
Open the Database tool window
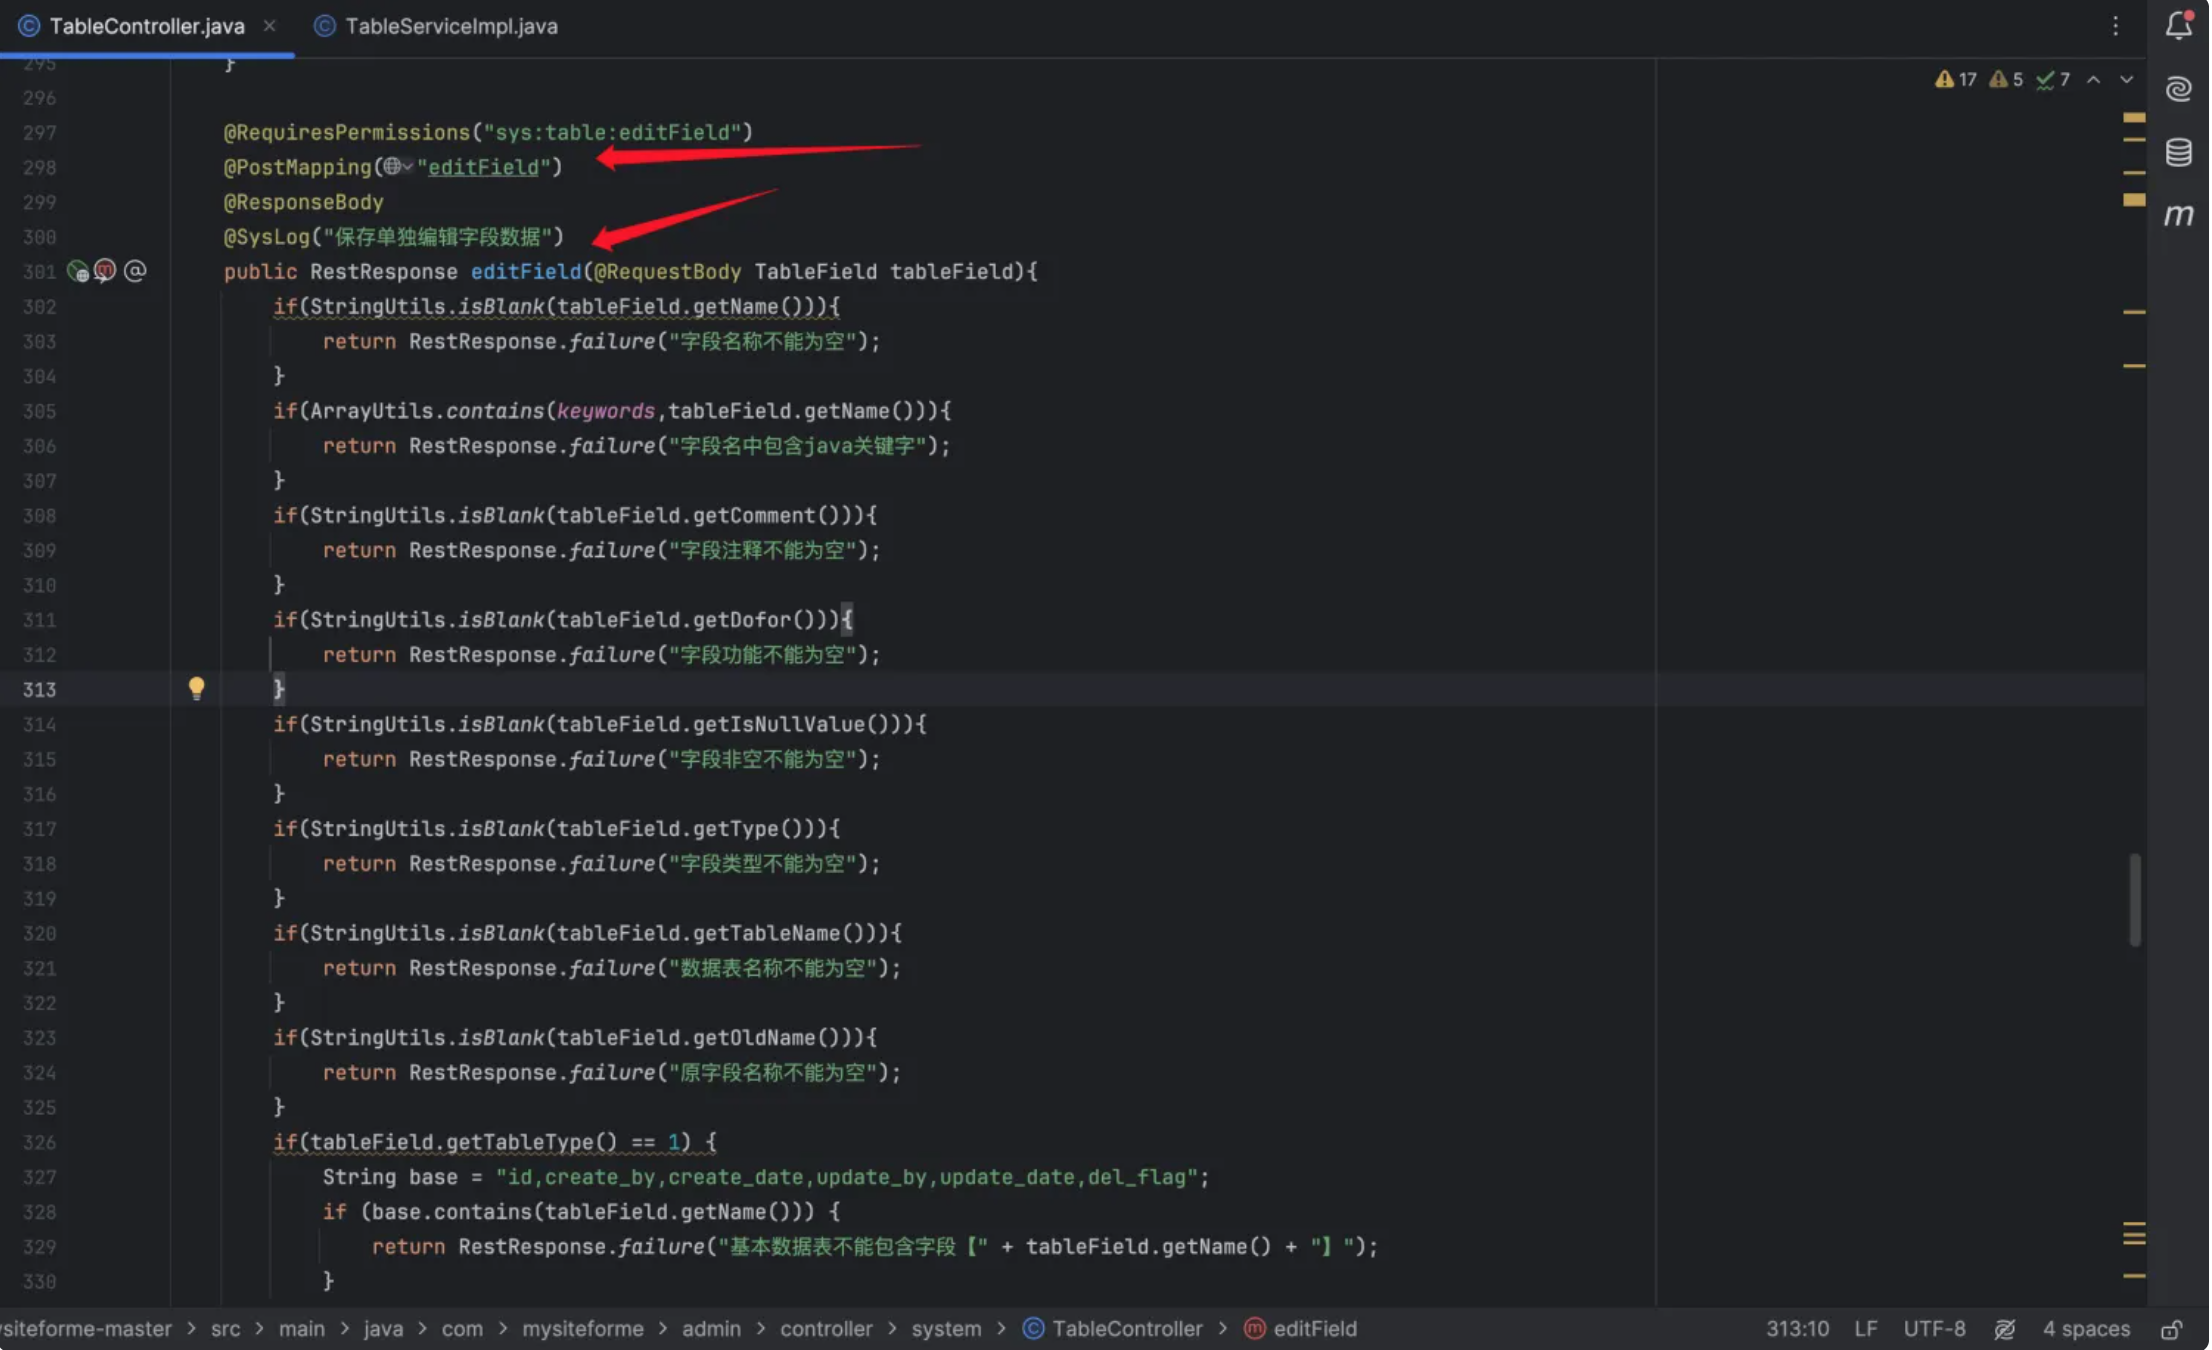click(2179, 152)
